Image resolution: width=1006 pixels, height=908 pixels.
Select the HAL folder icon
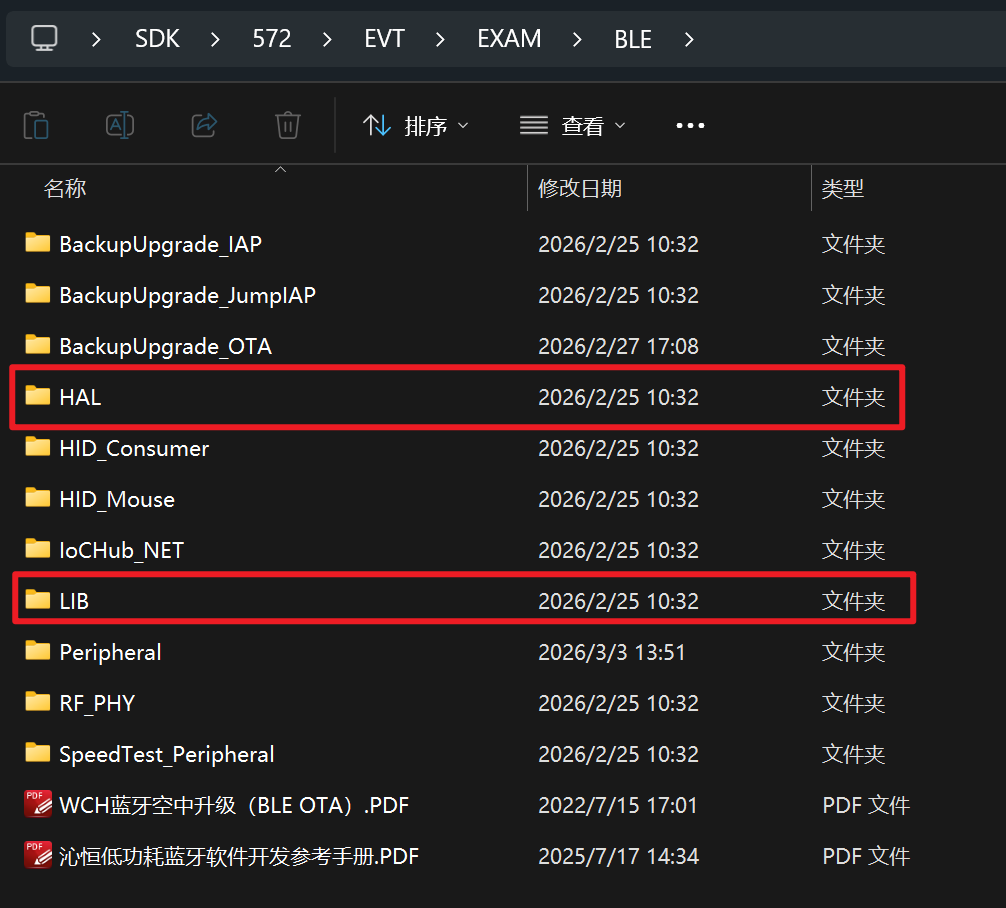pyautogui.click(x=38, y=395)
